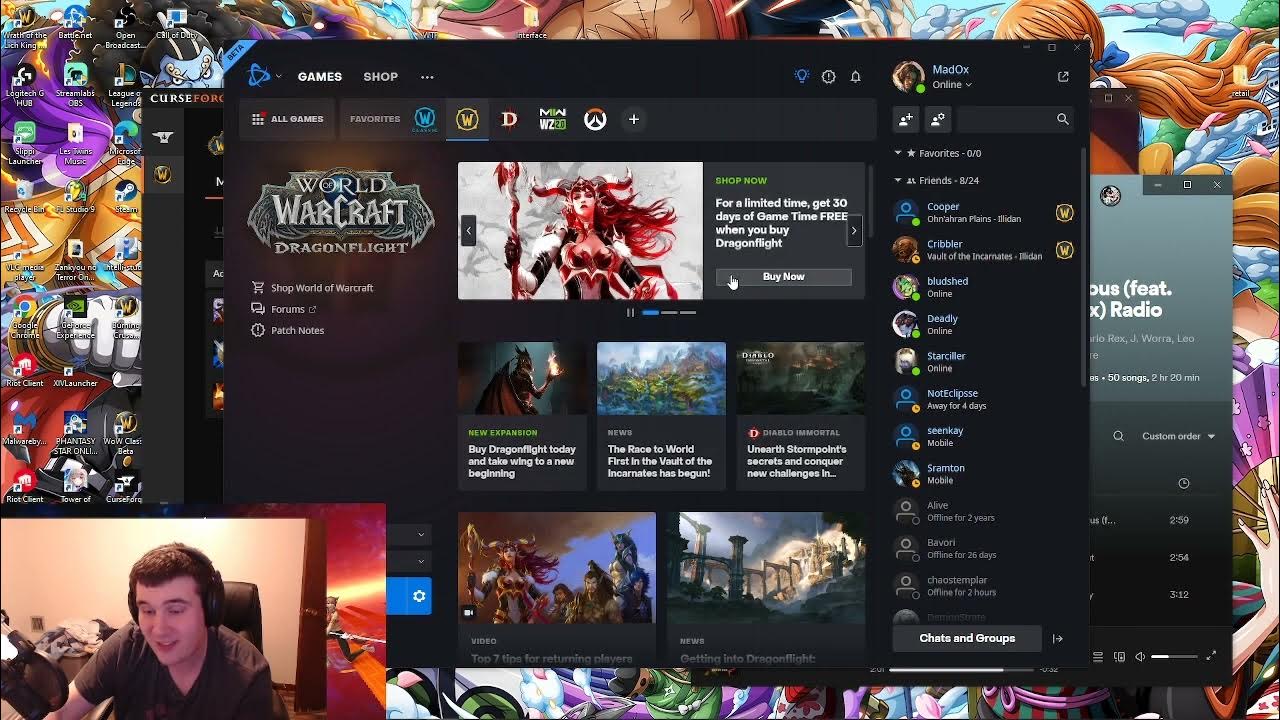
Task: Open Spotify Custom order dropdown
Action: (1179, 436)
